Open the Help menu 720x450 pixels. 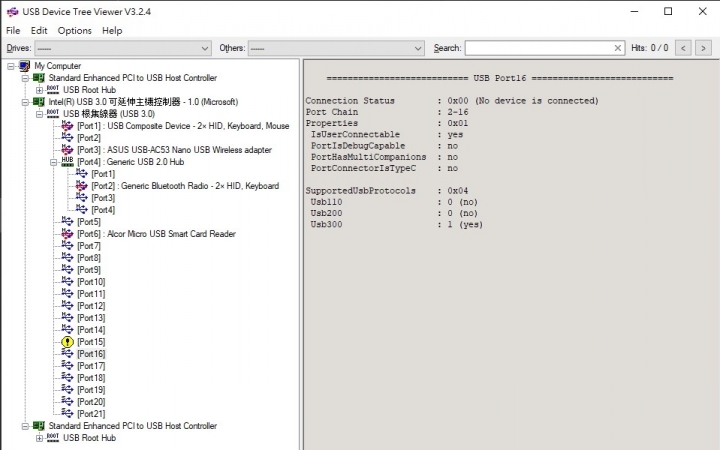[x=112, y=30]
